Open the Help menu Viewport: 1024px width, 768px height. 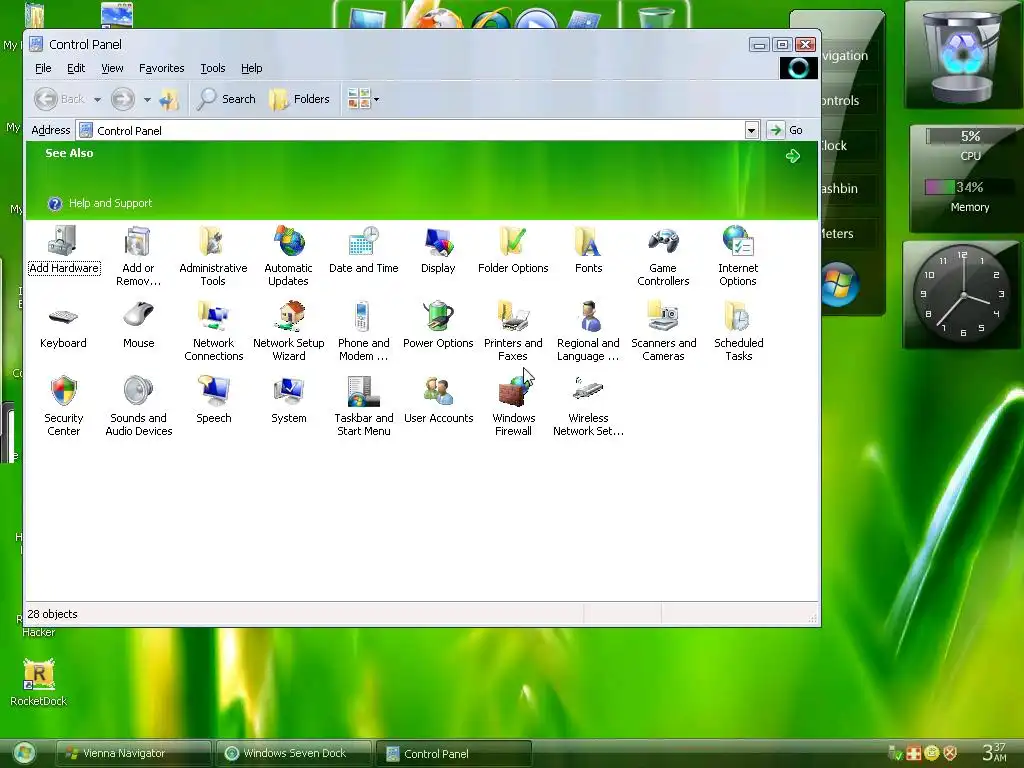(x=251, y=68)
